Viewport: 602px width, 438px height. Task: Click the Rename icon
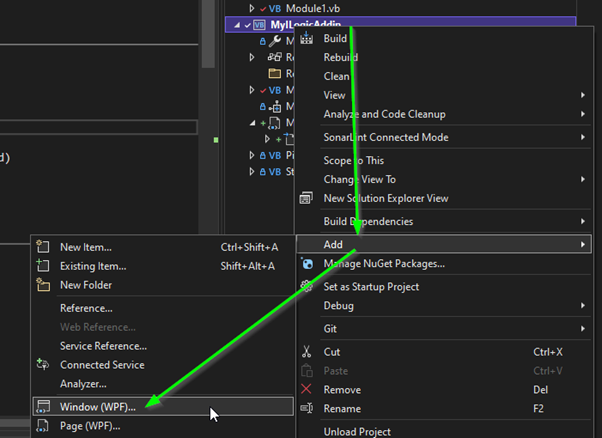click(x=307, y=408)
